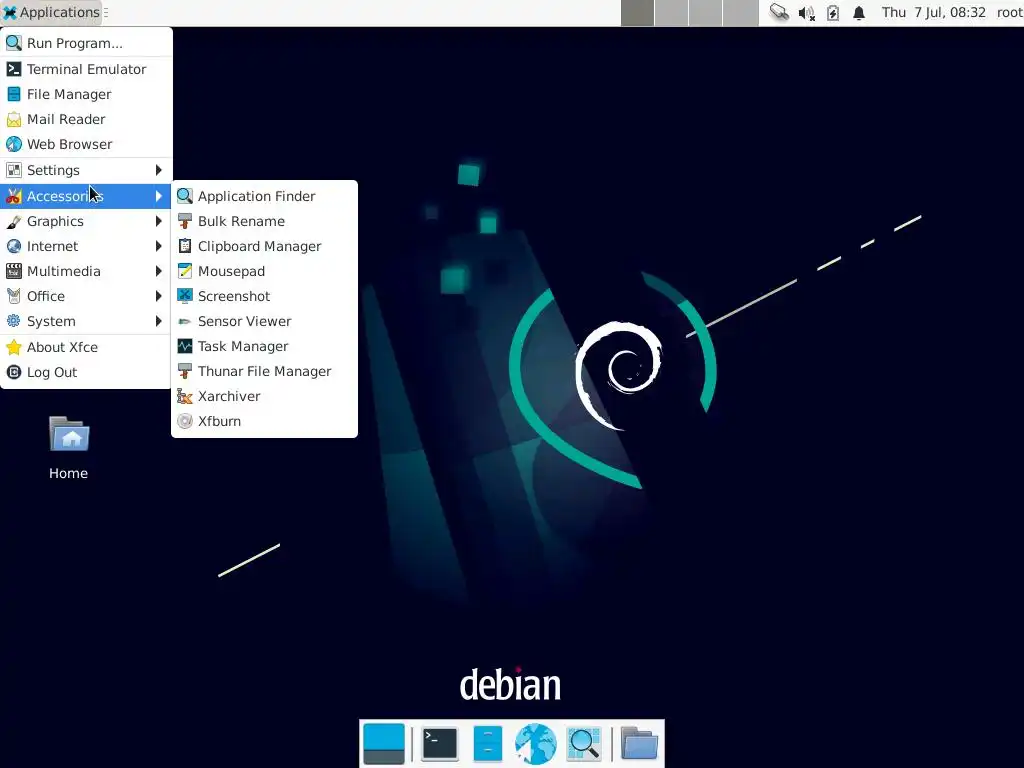Click Show Desktop in the bottom dock
The height and width of the screenshot is (768, 1024).
coord(383,744)
